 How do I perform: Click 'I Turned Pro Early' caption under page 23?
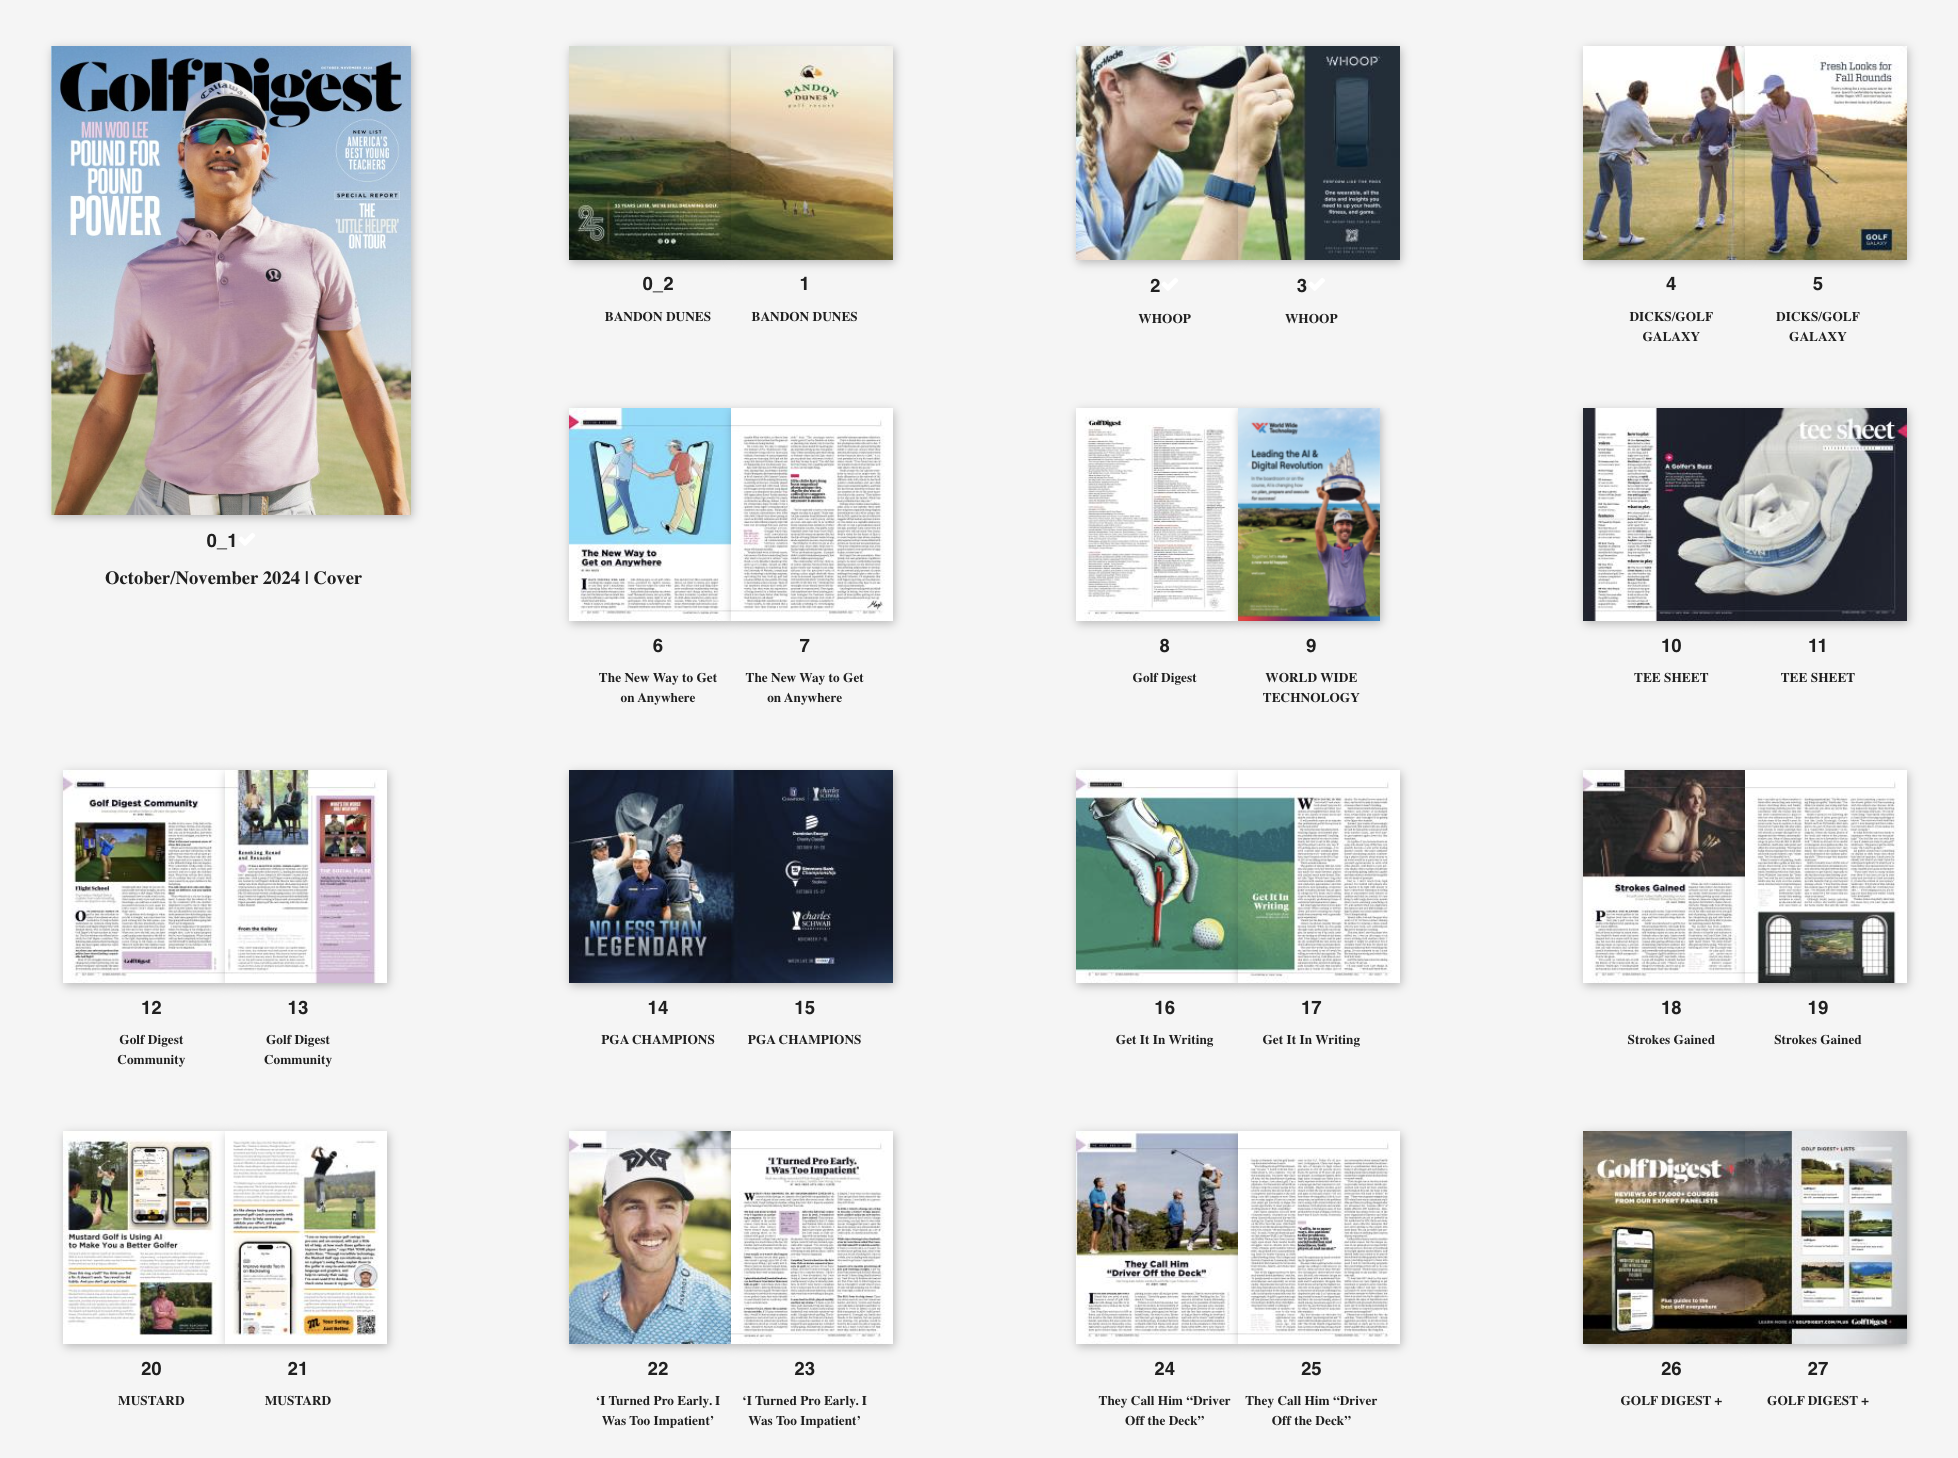click(x=805, y=1410)
